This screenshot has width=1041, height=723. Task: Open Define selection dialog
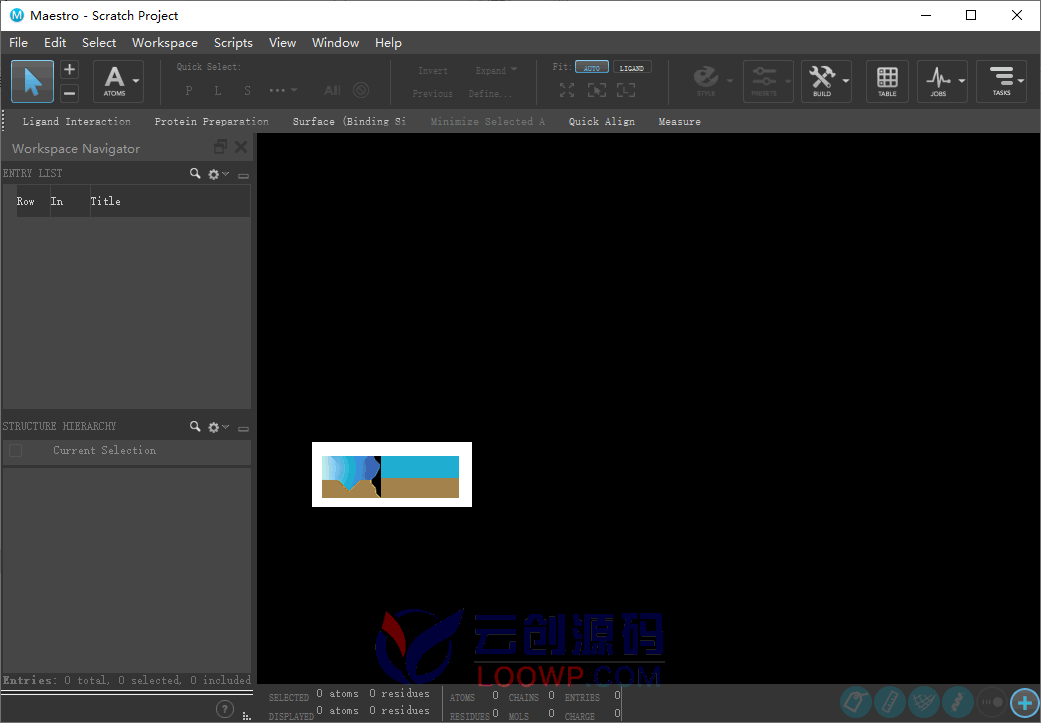pyautogui.click(x=490, y=94)
